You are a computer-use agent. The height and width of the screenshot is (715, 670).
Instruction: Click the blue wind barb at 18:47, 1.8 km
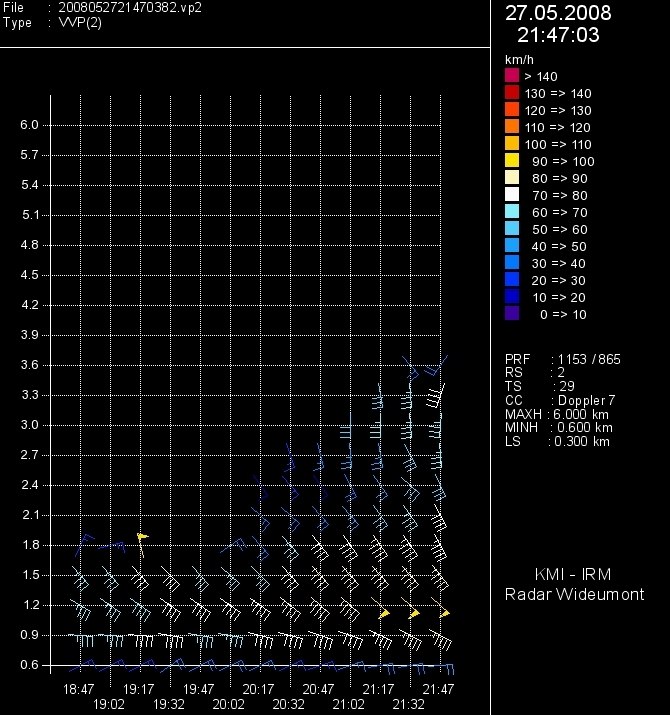[x=84, y=545]
